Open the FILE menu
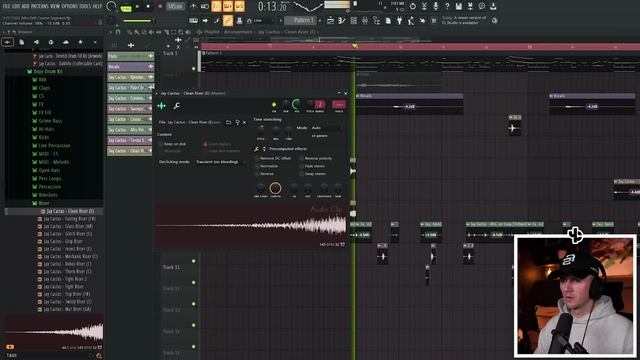 point(7,6)
